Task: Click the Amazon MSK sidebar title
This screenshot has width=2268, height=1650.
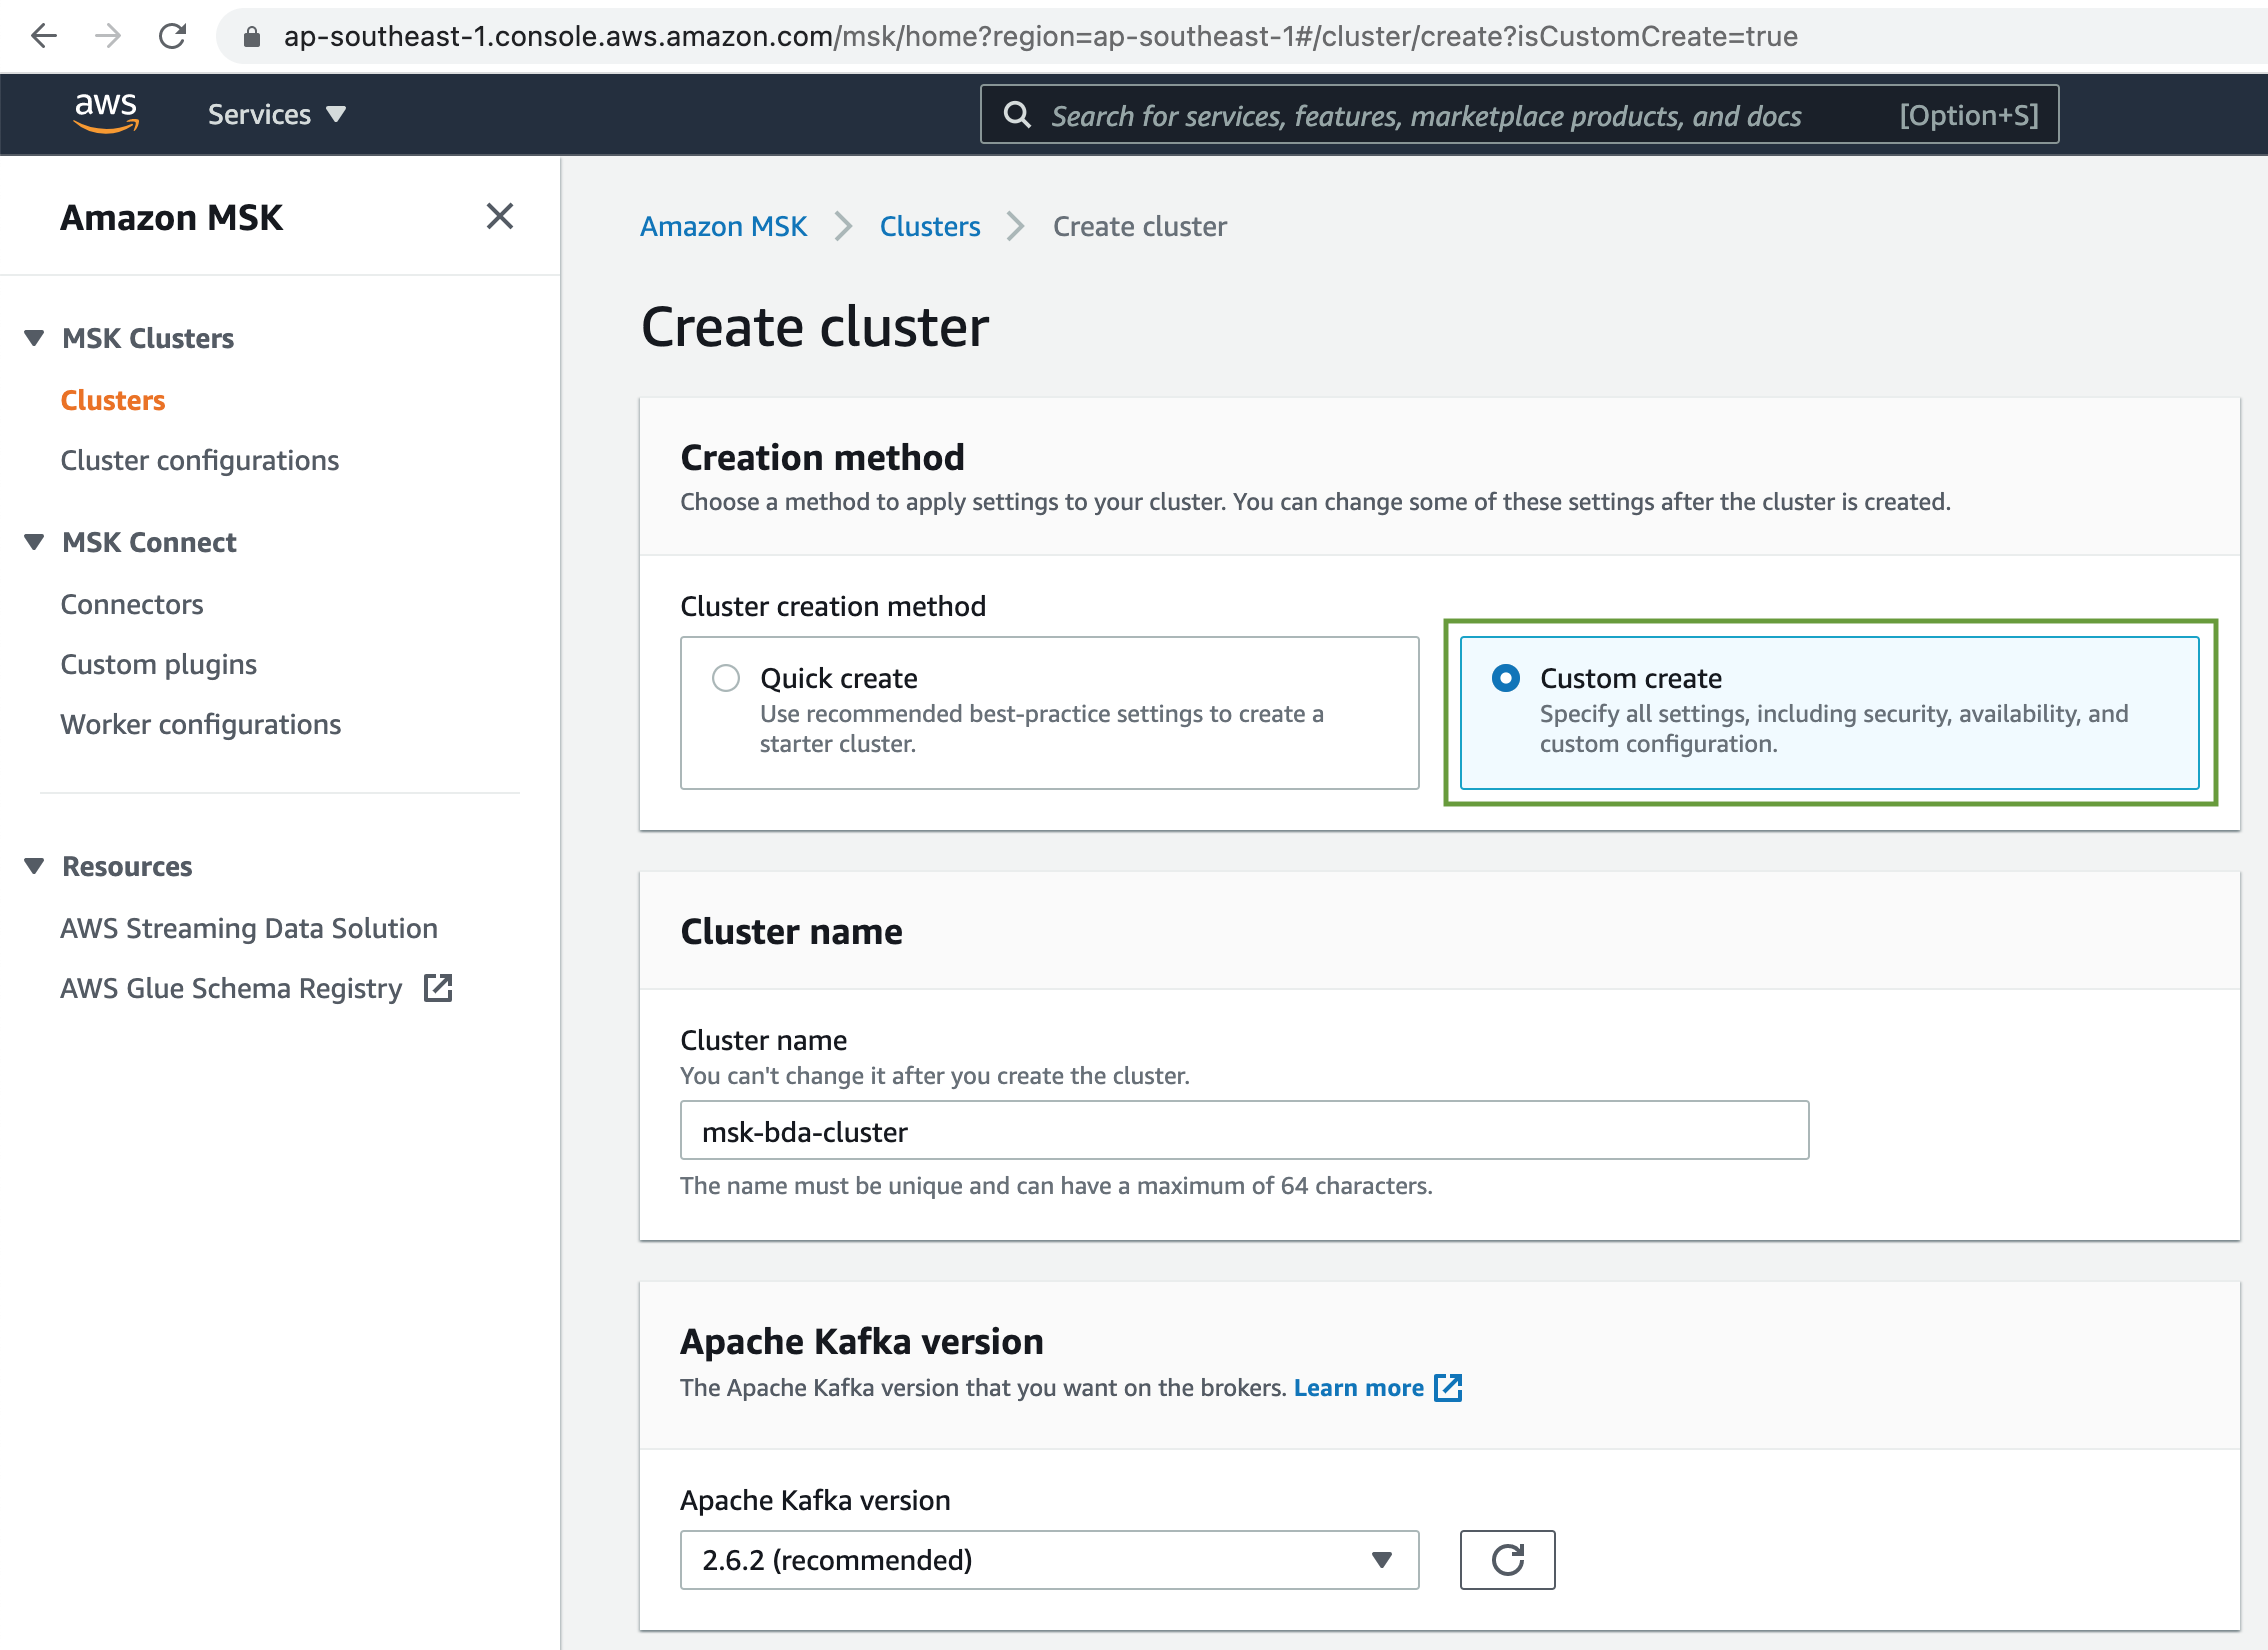Action: [172, 217]
